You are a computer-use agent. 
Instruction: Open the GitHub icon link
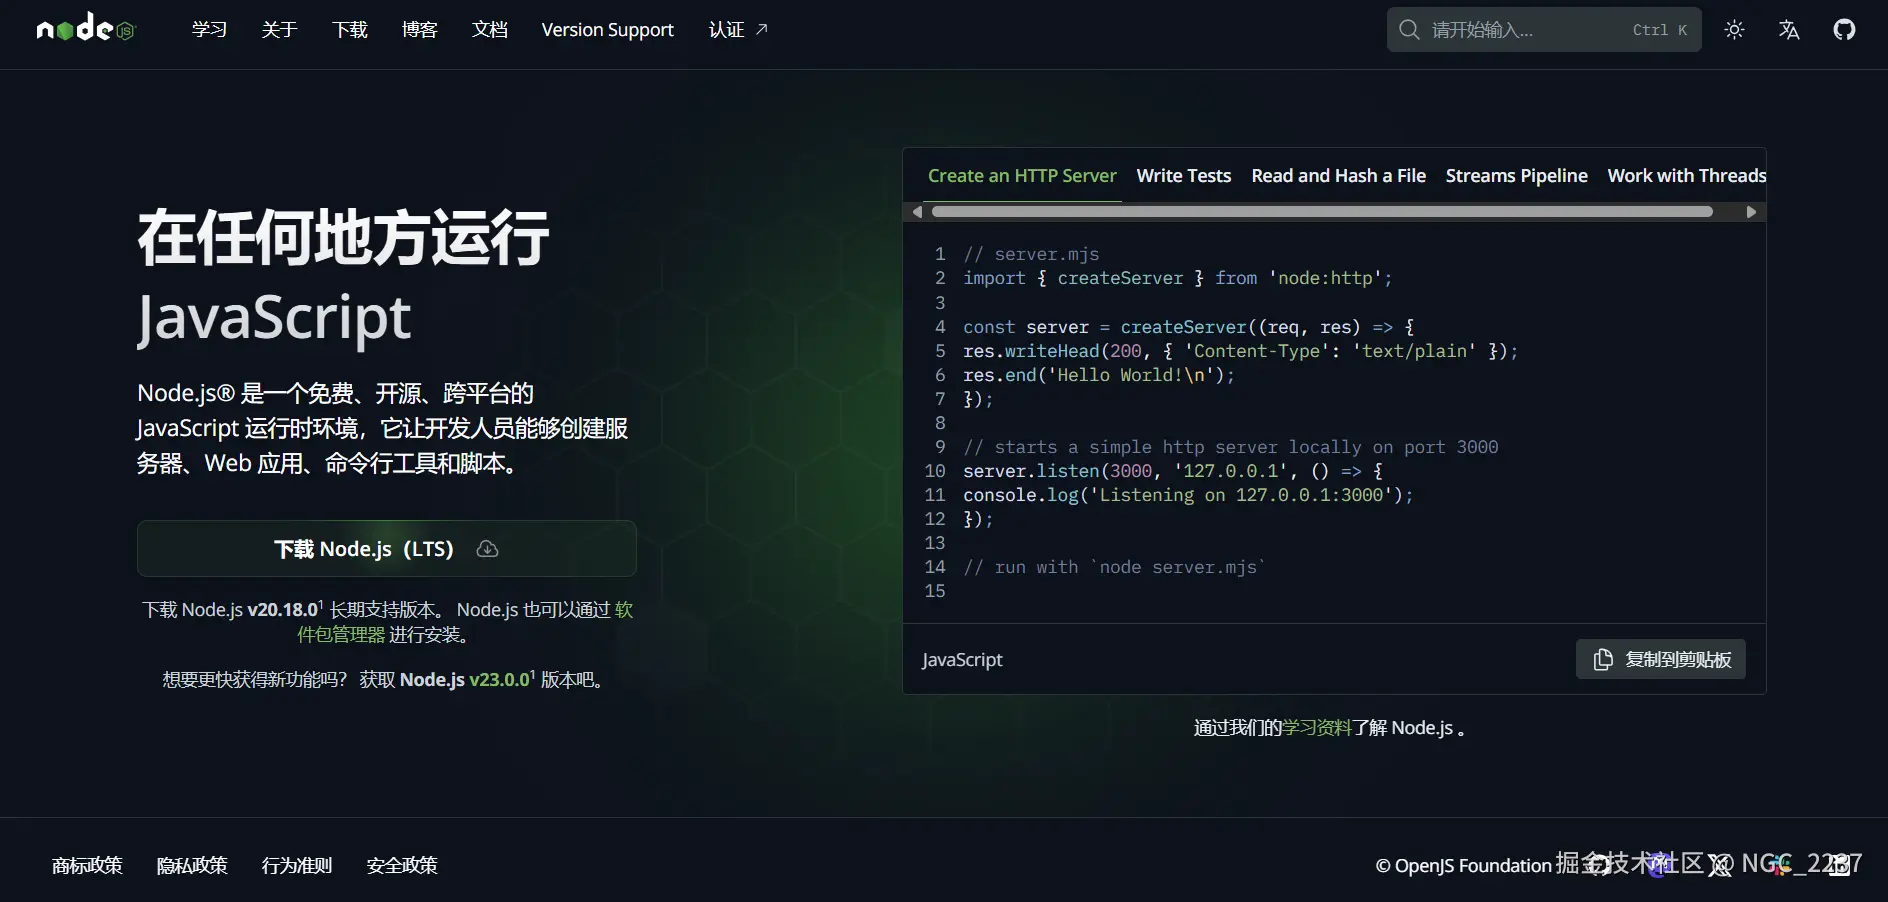pyautogui.click(x=1844, y=30)
